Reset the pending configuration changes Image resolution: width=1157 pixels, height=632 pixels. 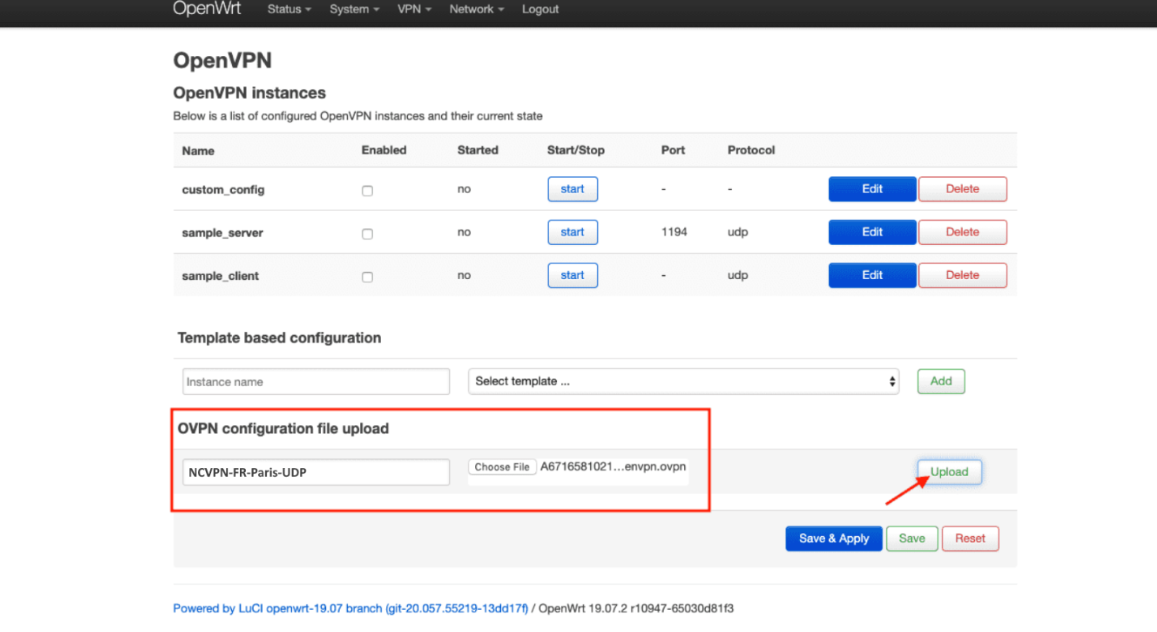969,538
